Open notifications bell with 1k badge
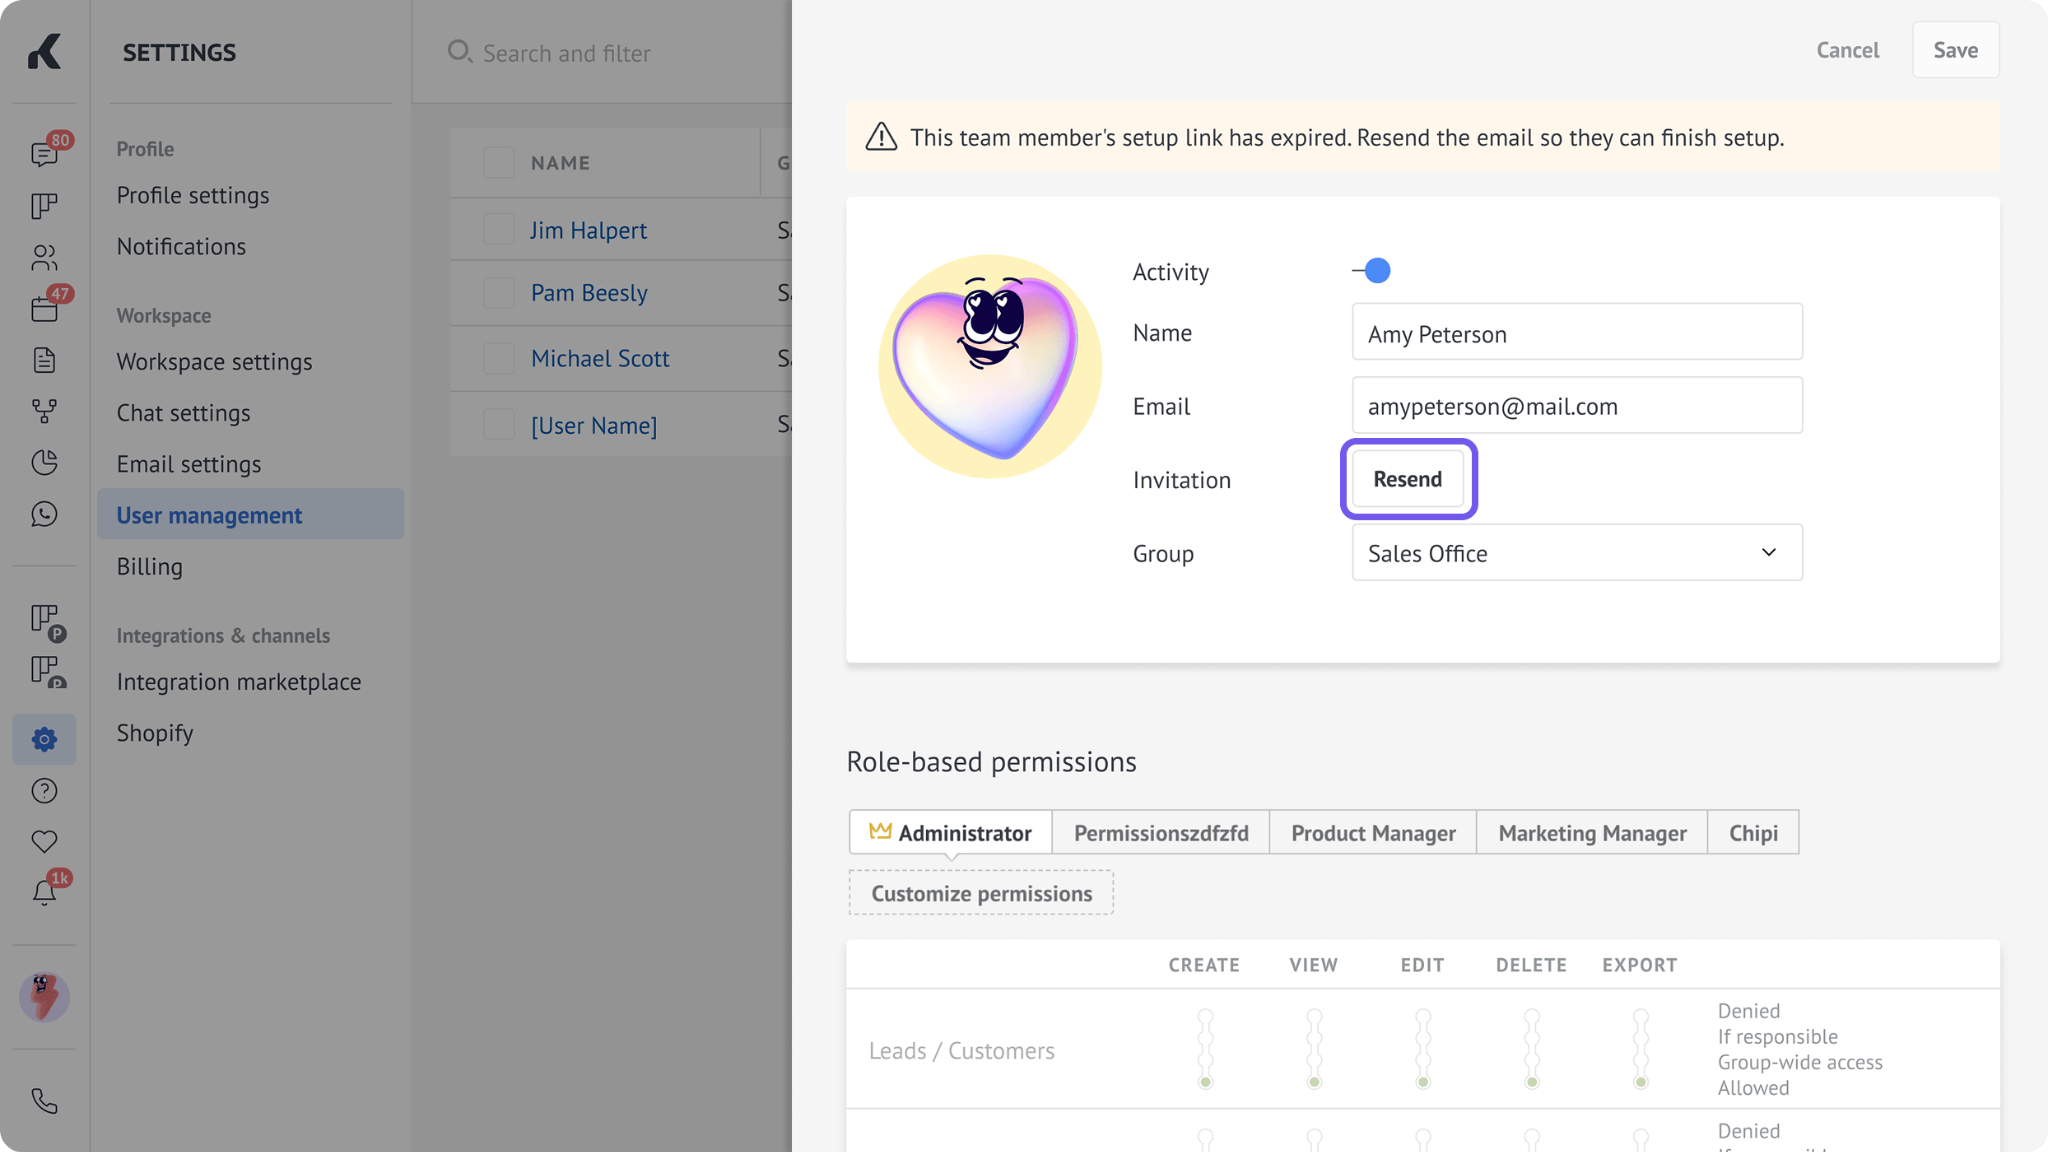This screenshot has width=2048, height=1152. coord(44,892)
